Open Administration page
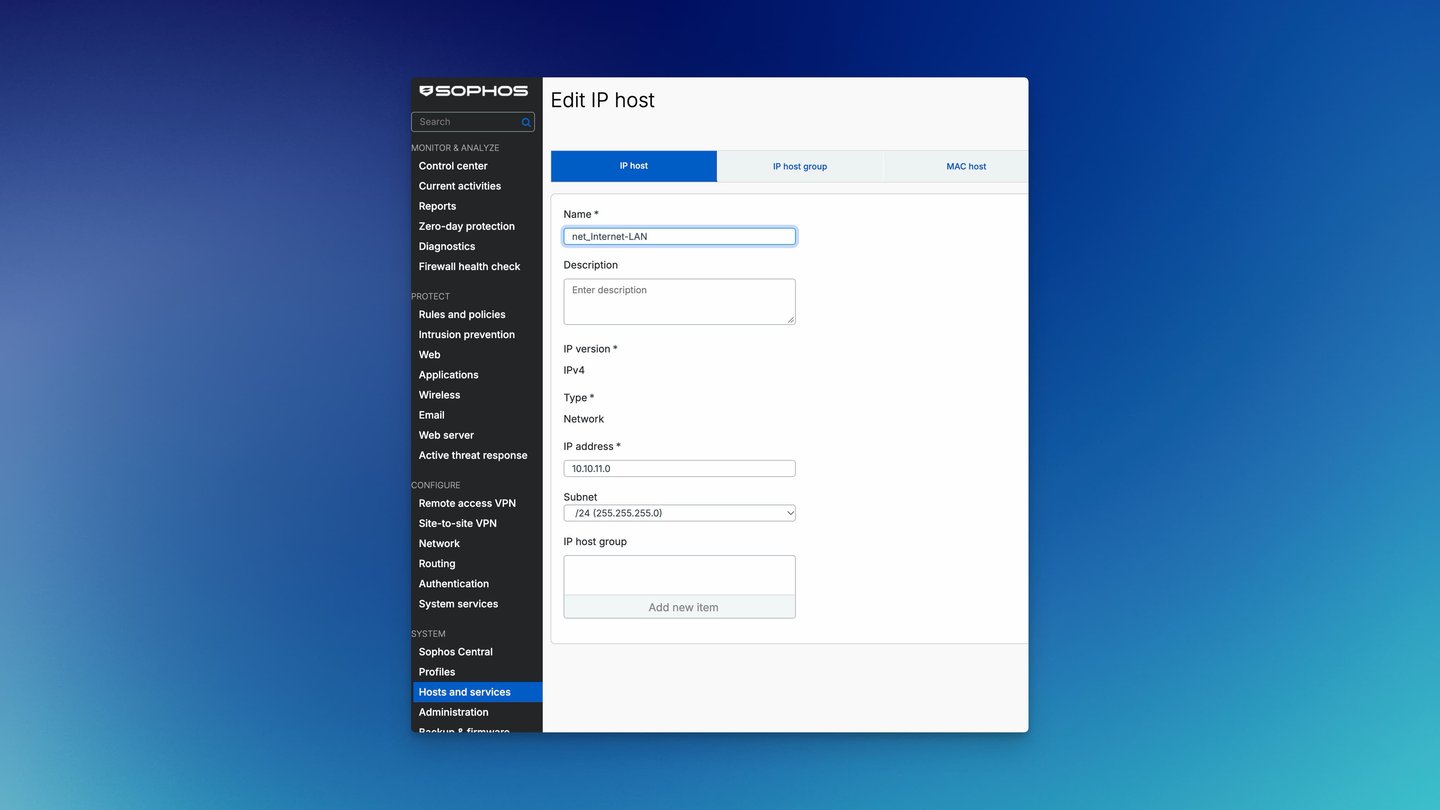This screenshot has height=810, width=1440. [453, 712]
